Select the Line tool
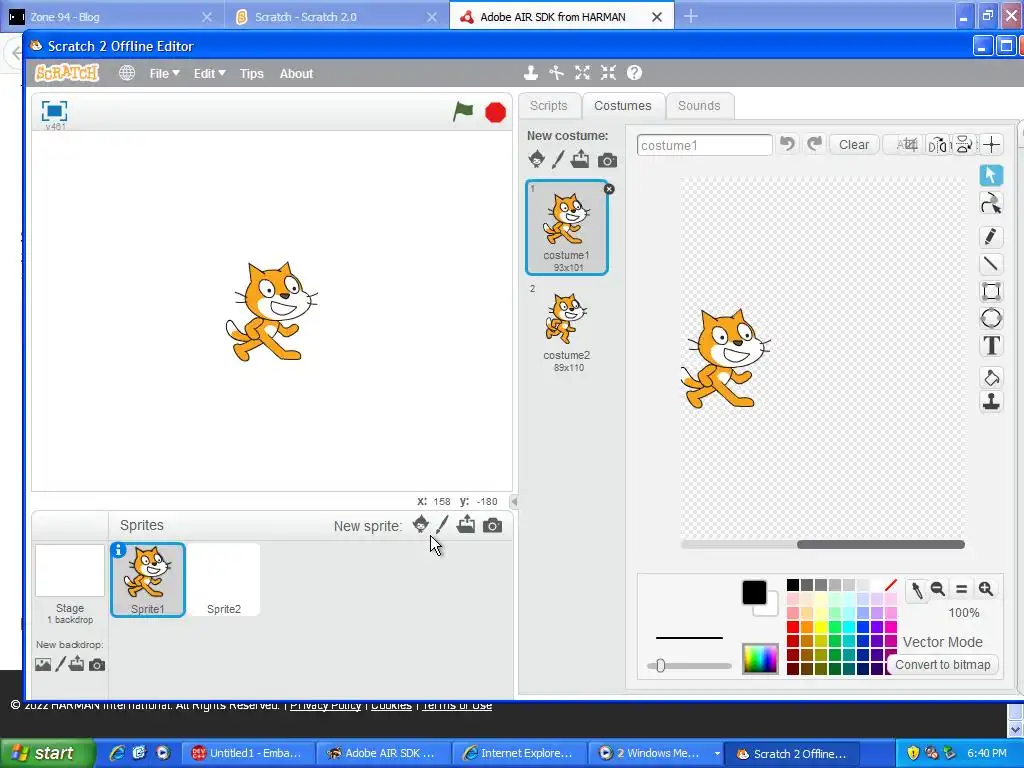This screenshot has width=1024, height=768. (x=991, y=264)
